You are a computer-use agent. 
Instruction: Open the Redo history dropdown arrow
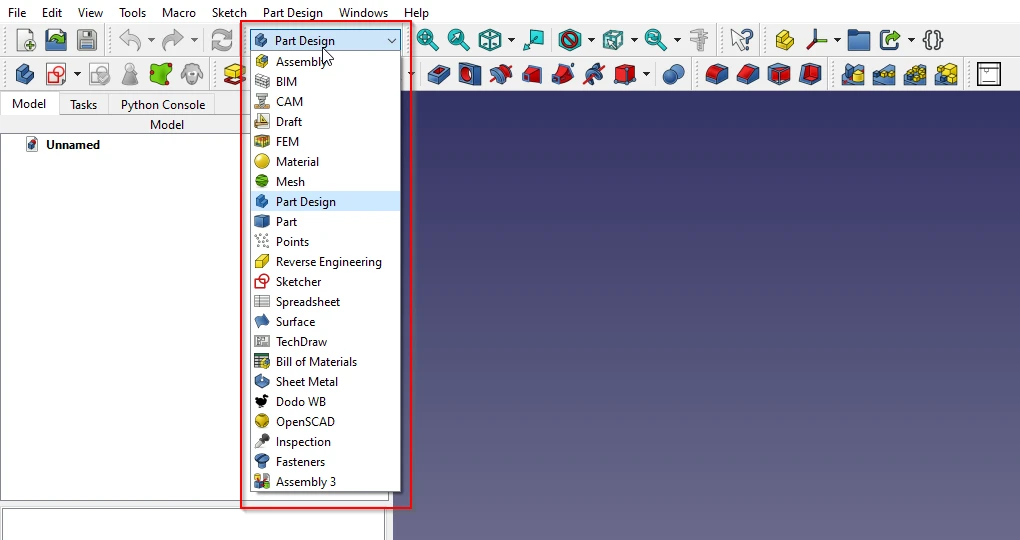pyautogui.click(x=194, y=40)
